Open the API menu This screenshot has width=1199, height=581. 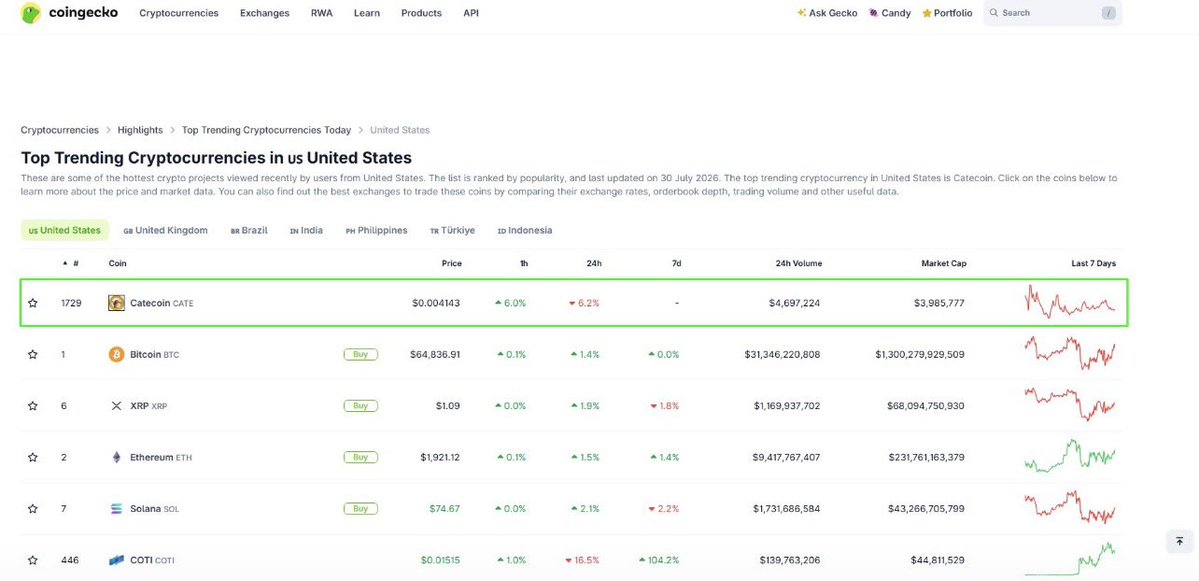[x=471, y=13]
